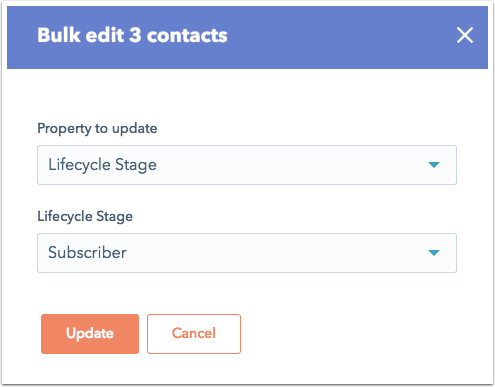Click the 'Bulk edit 3 contacts' title
The height and width of the screenshot is (387, 495).
[132, 35]
